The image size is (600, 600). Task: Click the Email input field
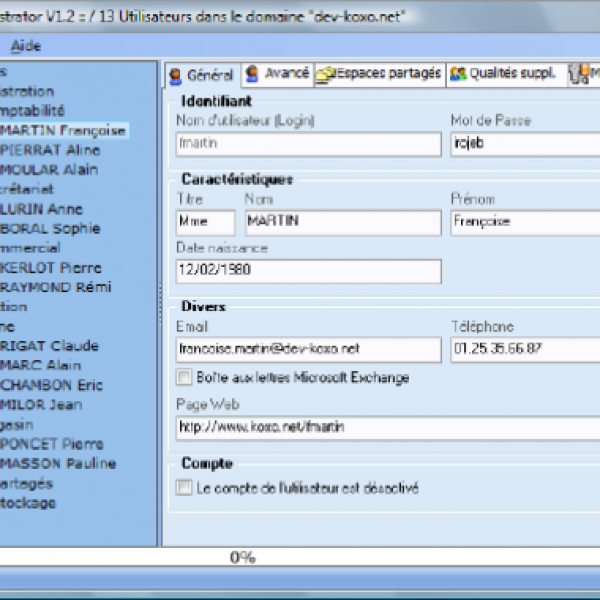coord(308,349)
